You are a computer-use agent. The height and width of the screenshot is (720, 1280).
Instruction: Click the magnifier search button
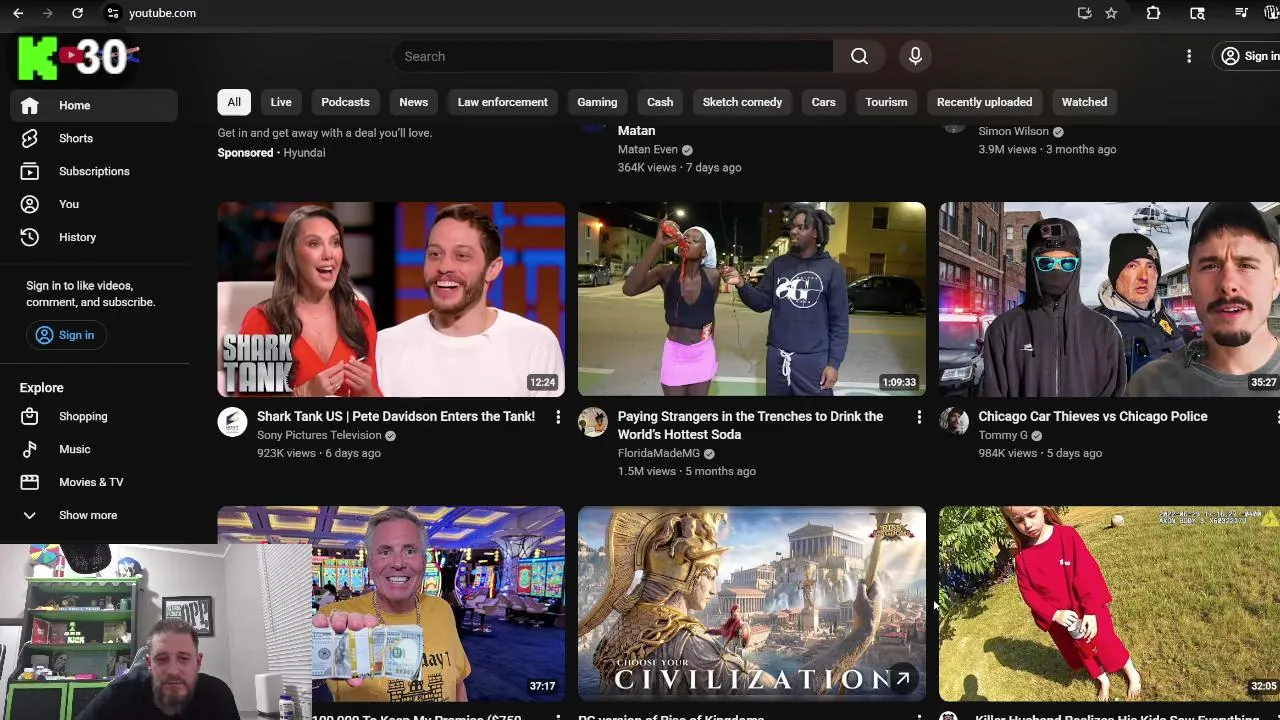pyautogui.click(x=859, y=56)
